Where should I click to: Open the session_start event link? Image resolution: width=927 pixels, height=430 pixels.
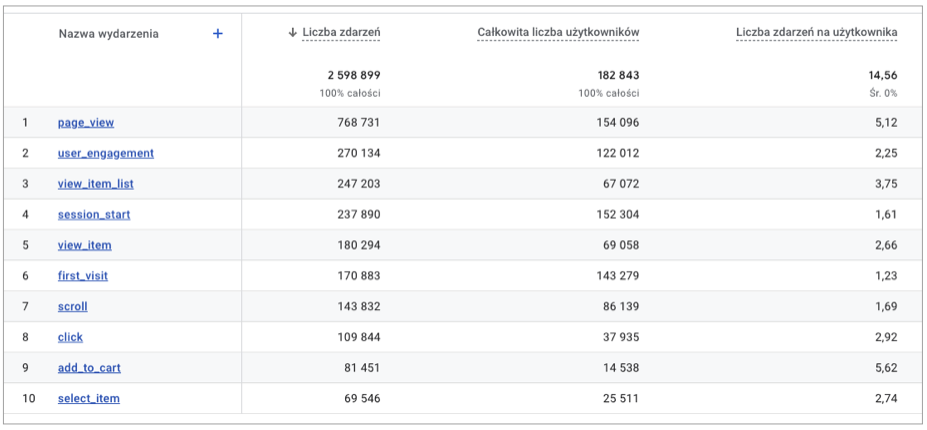point(94,214)
